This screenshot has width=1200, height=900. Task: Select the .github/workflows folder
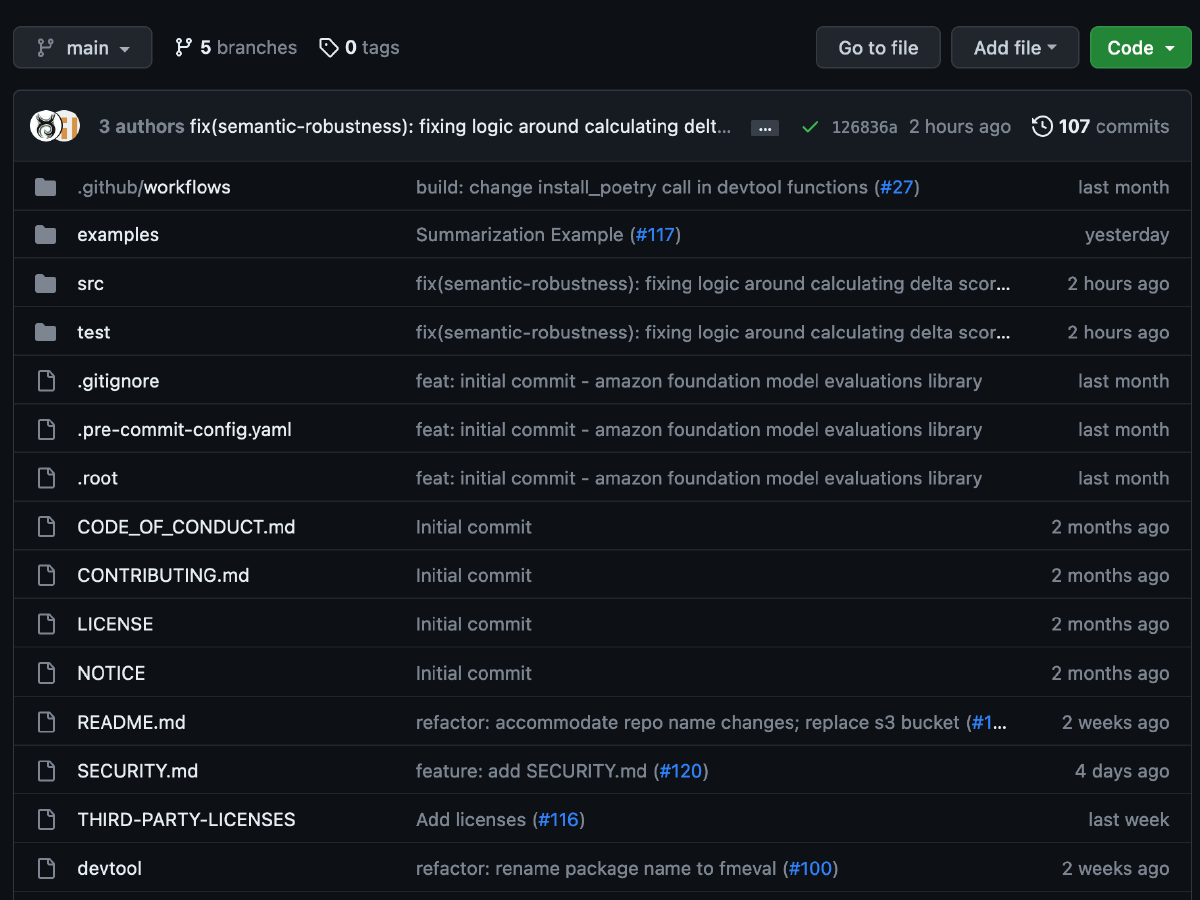(153, 186)
